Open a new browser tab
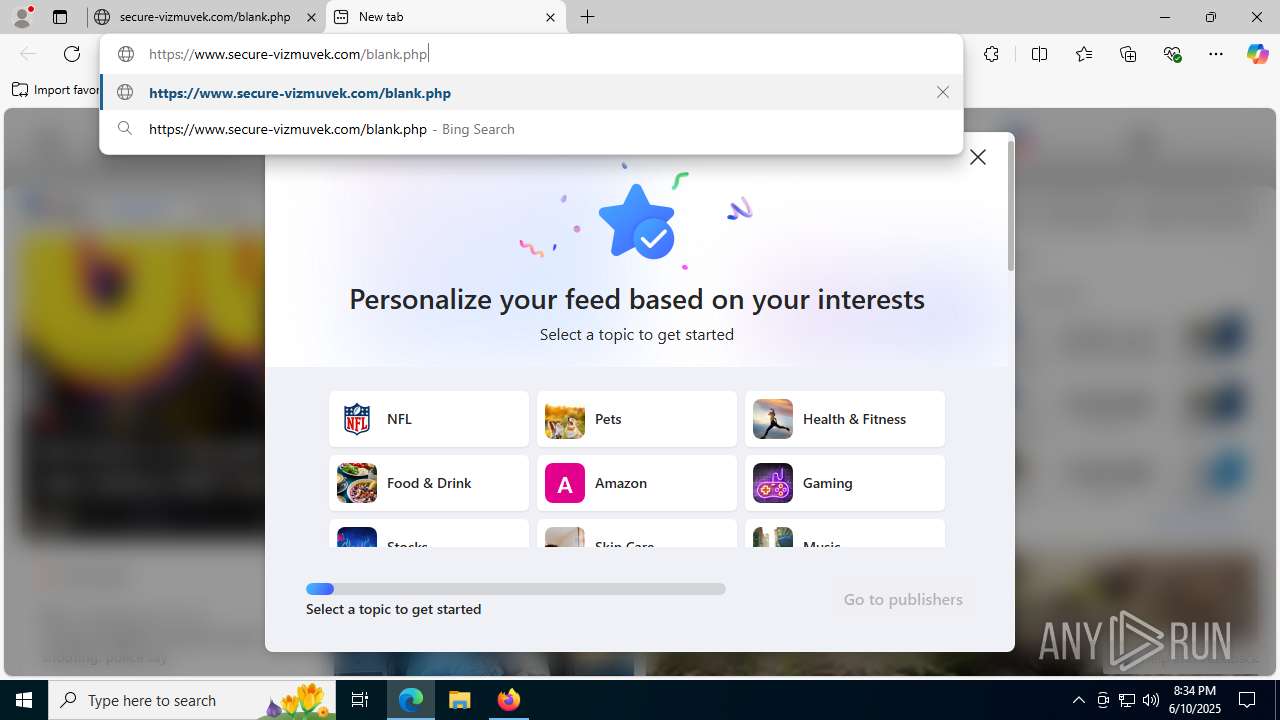This screenshot has width=1280, height=720. pos(588,17)
